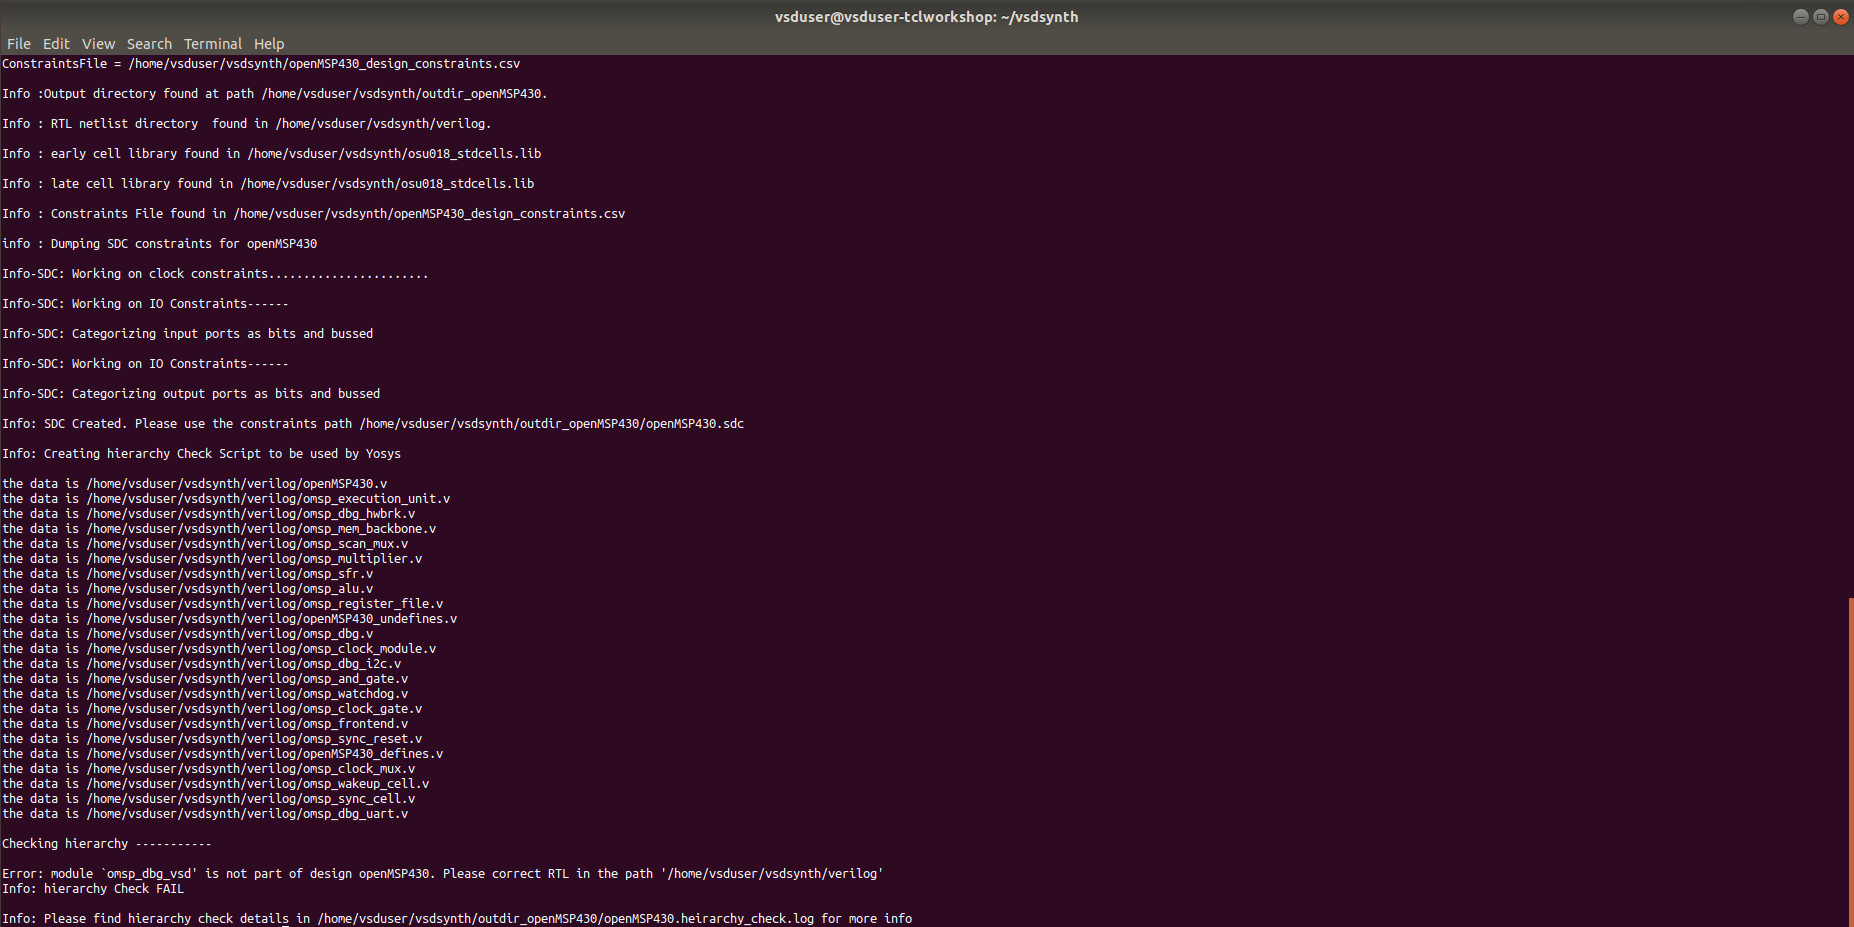The image size is (1854, 927).
Task: Open the Edit menu
Action: 55,43
